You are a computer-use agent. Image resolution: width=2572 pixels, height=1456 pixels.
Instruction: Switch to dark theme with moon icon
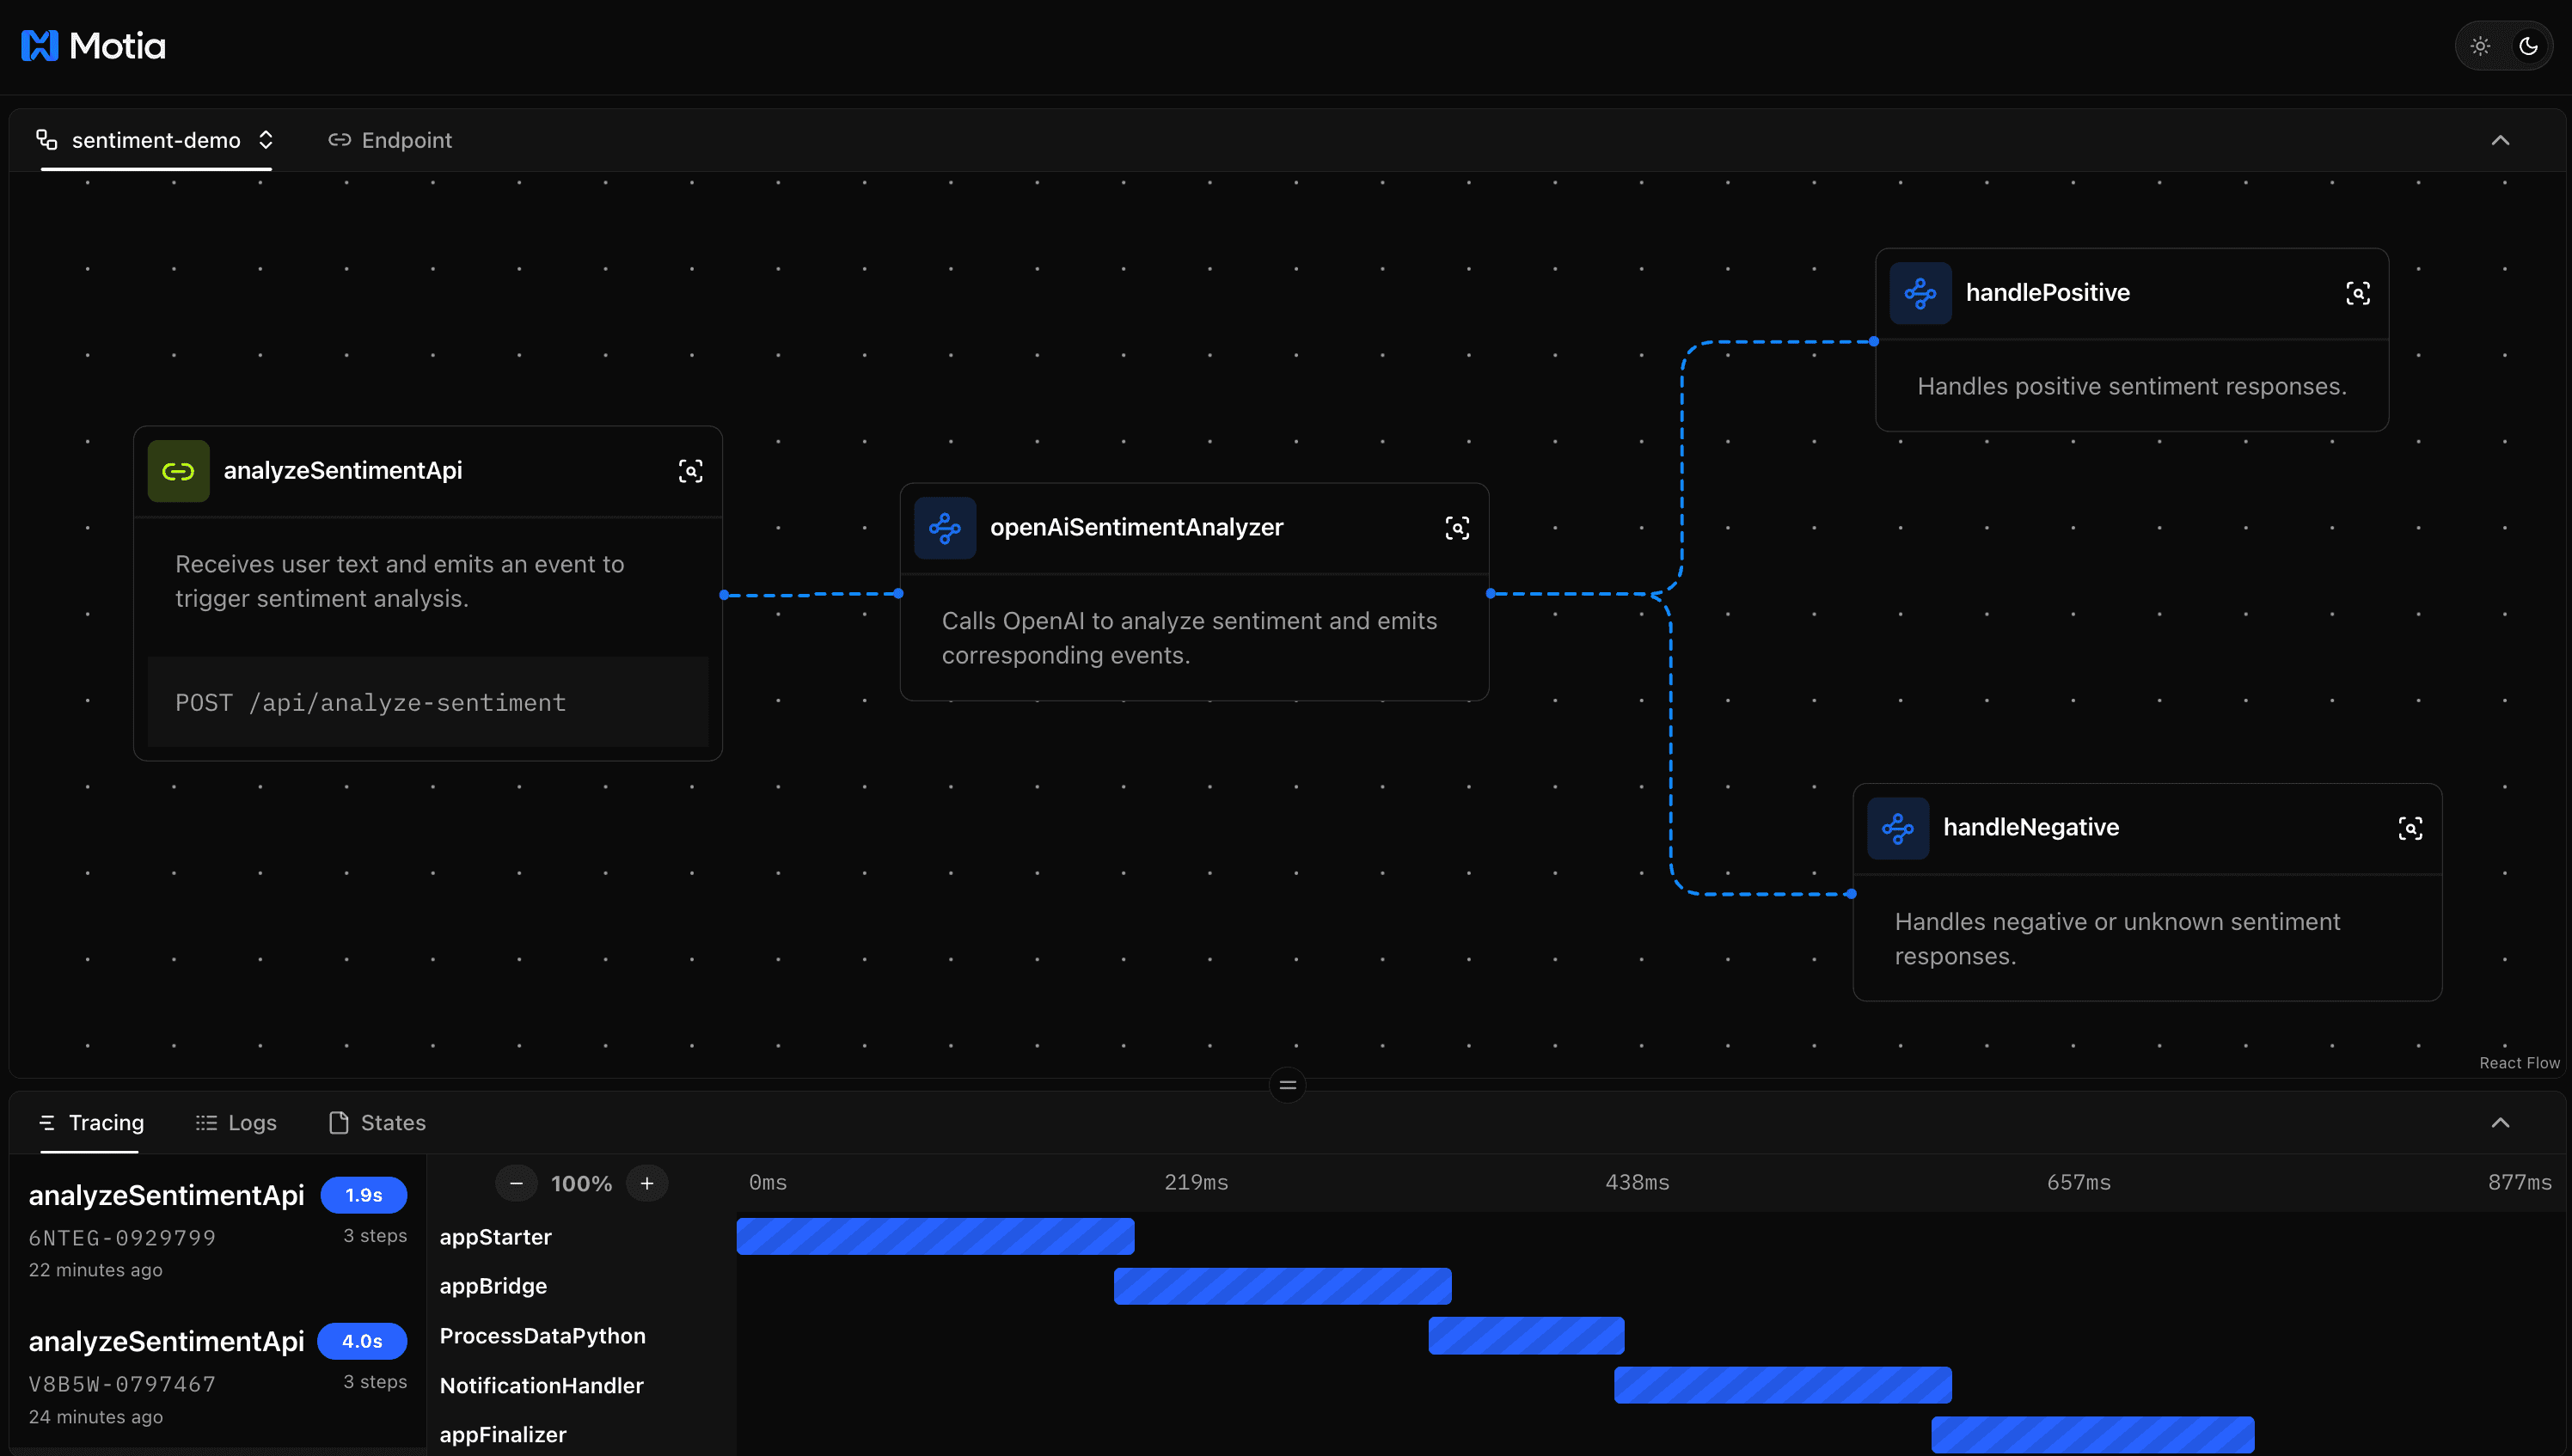pos(2528,46)
